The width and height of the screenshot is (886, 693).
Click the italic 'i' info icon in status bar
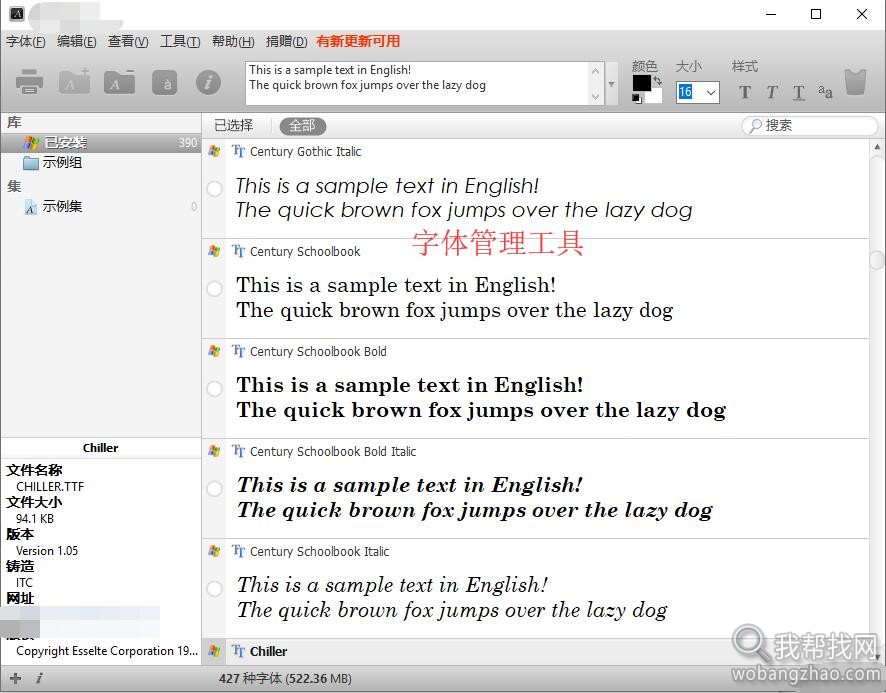coord(39,678)
